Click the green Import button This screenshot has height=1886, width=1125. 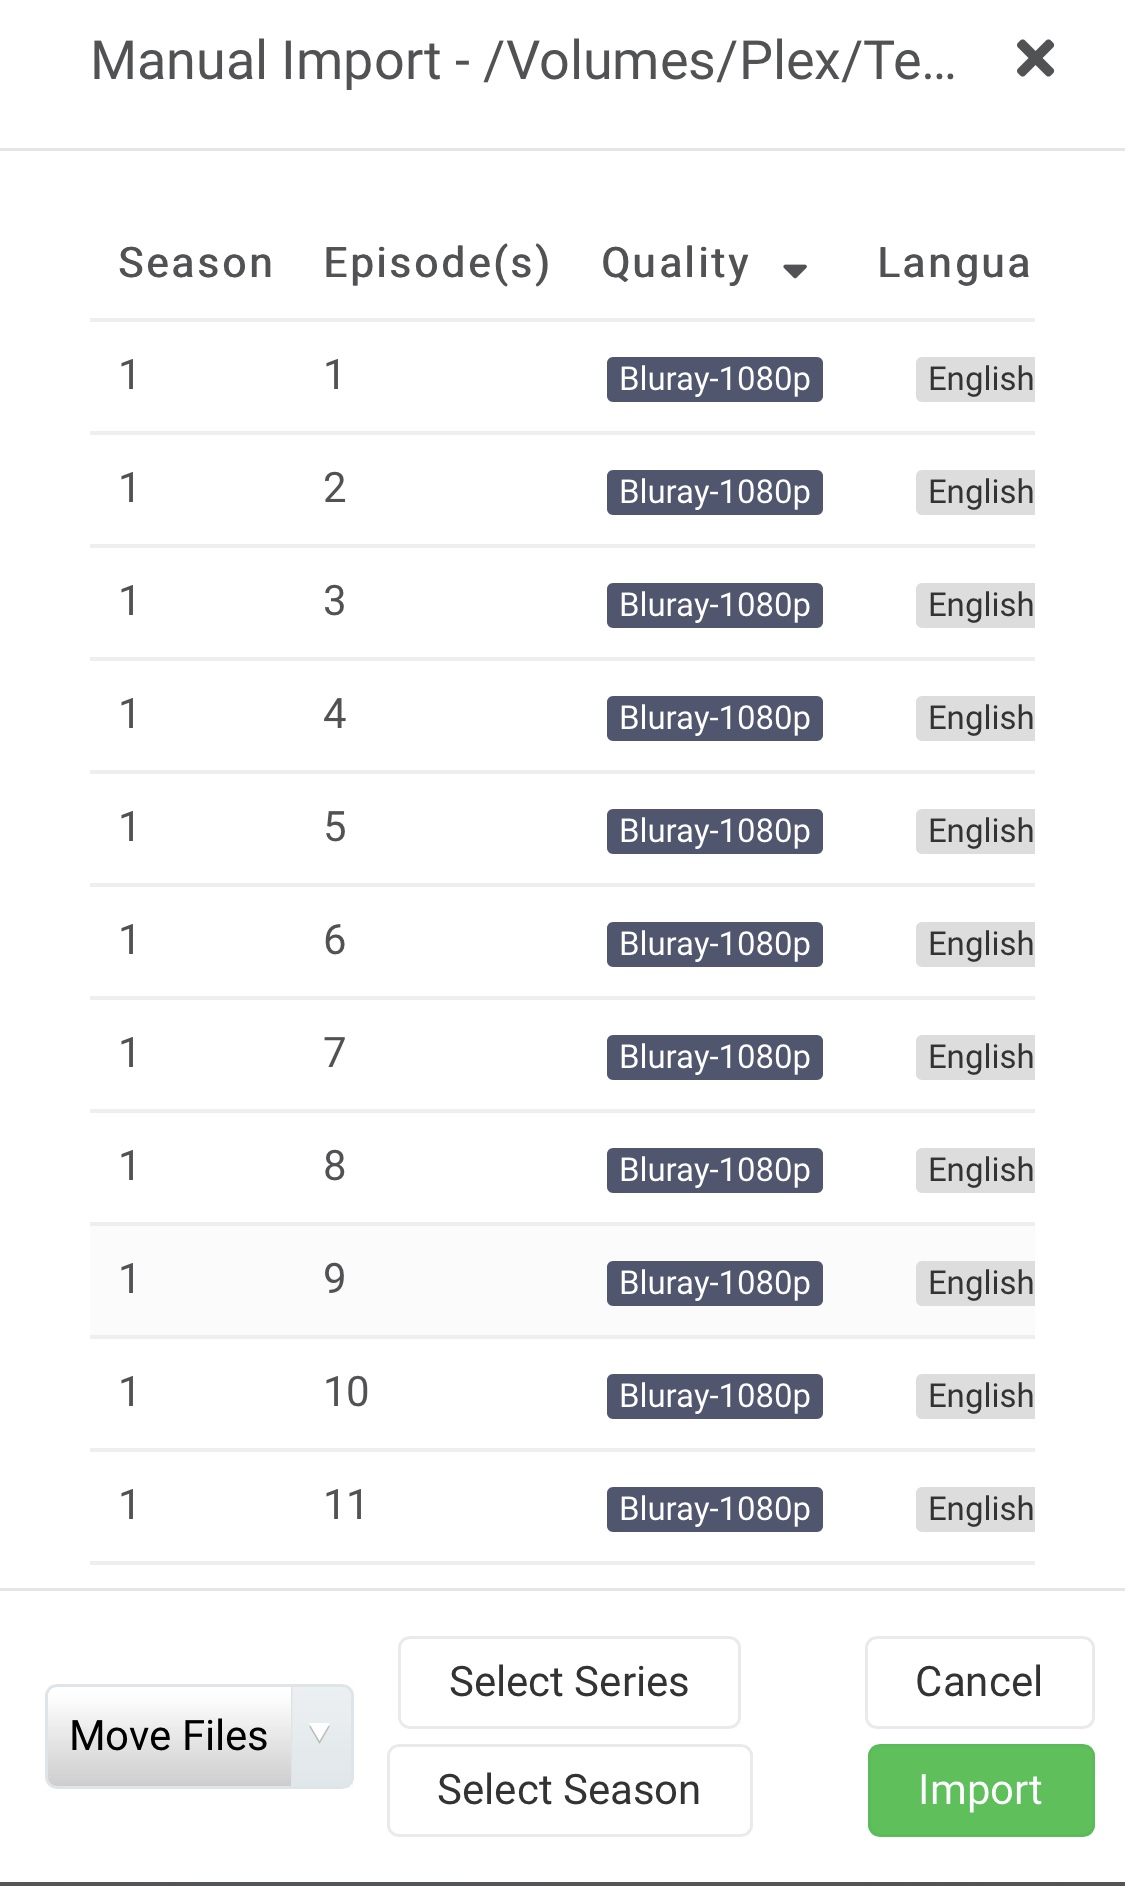pos(979,1790)
